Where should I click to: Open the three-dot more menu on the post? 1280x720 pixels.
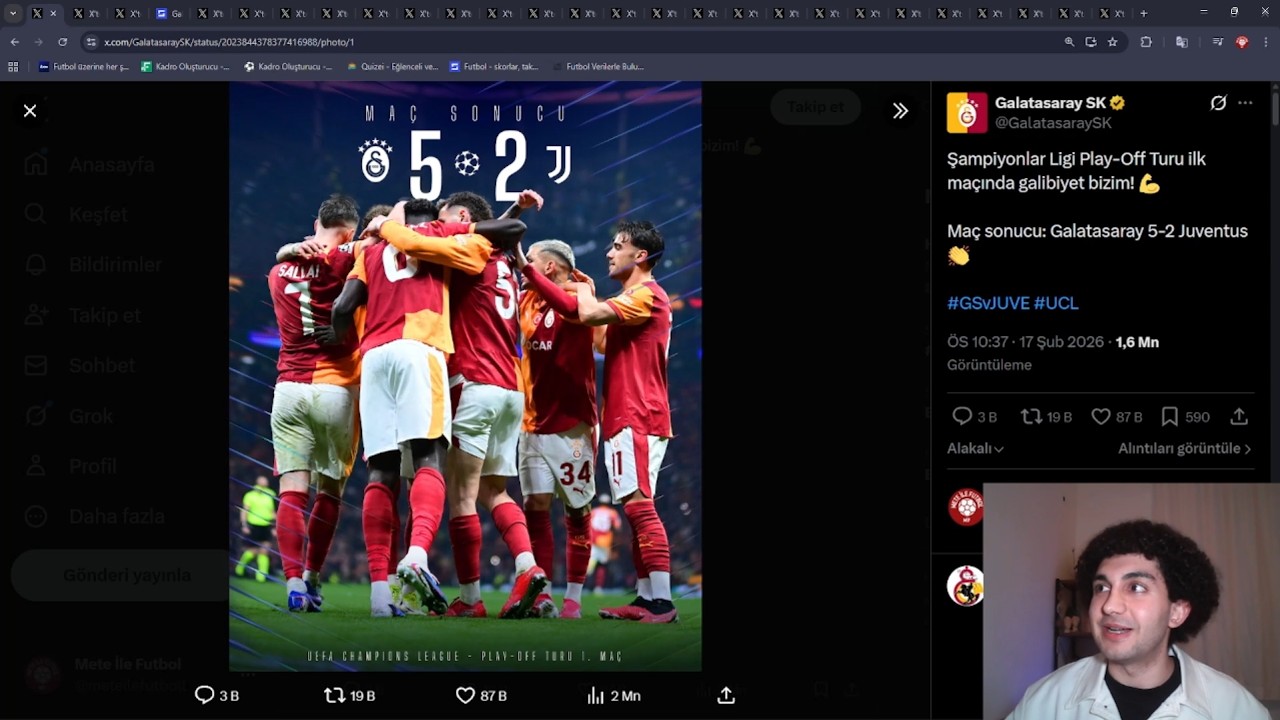click(1245, 103)
